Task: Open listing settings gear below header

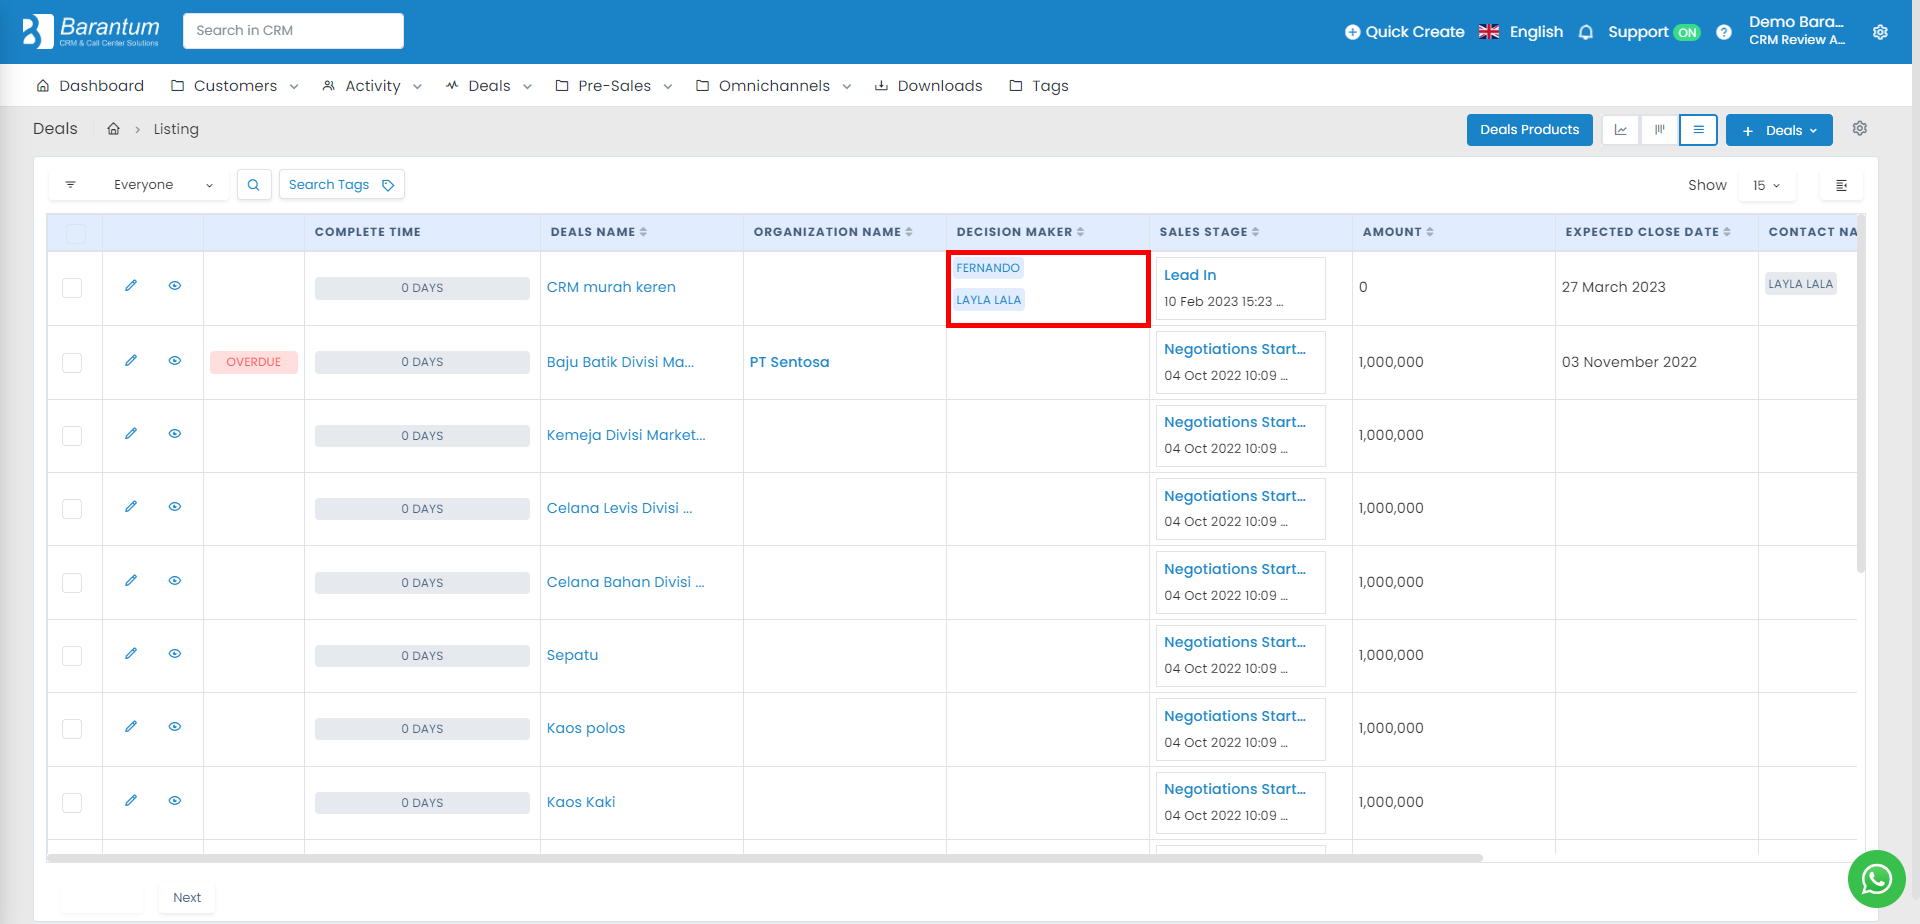Action: [x=1860, y=129]
